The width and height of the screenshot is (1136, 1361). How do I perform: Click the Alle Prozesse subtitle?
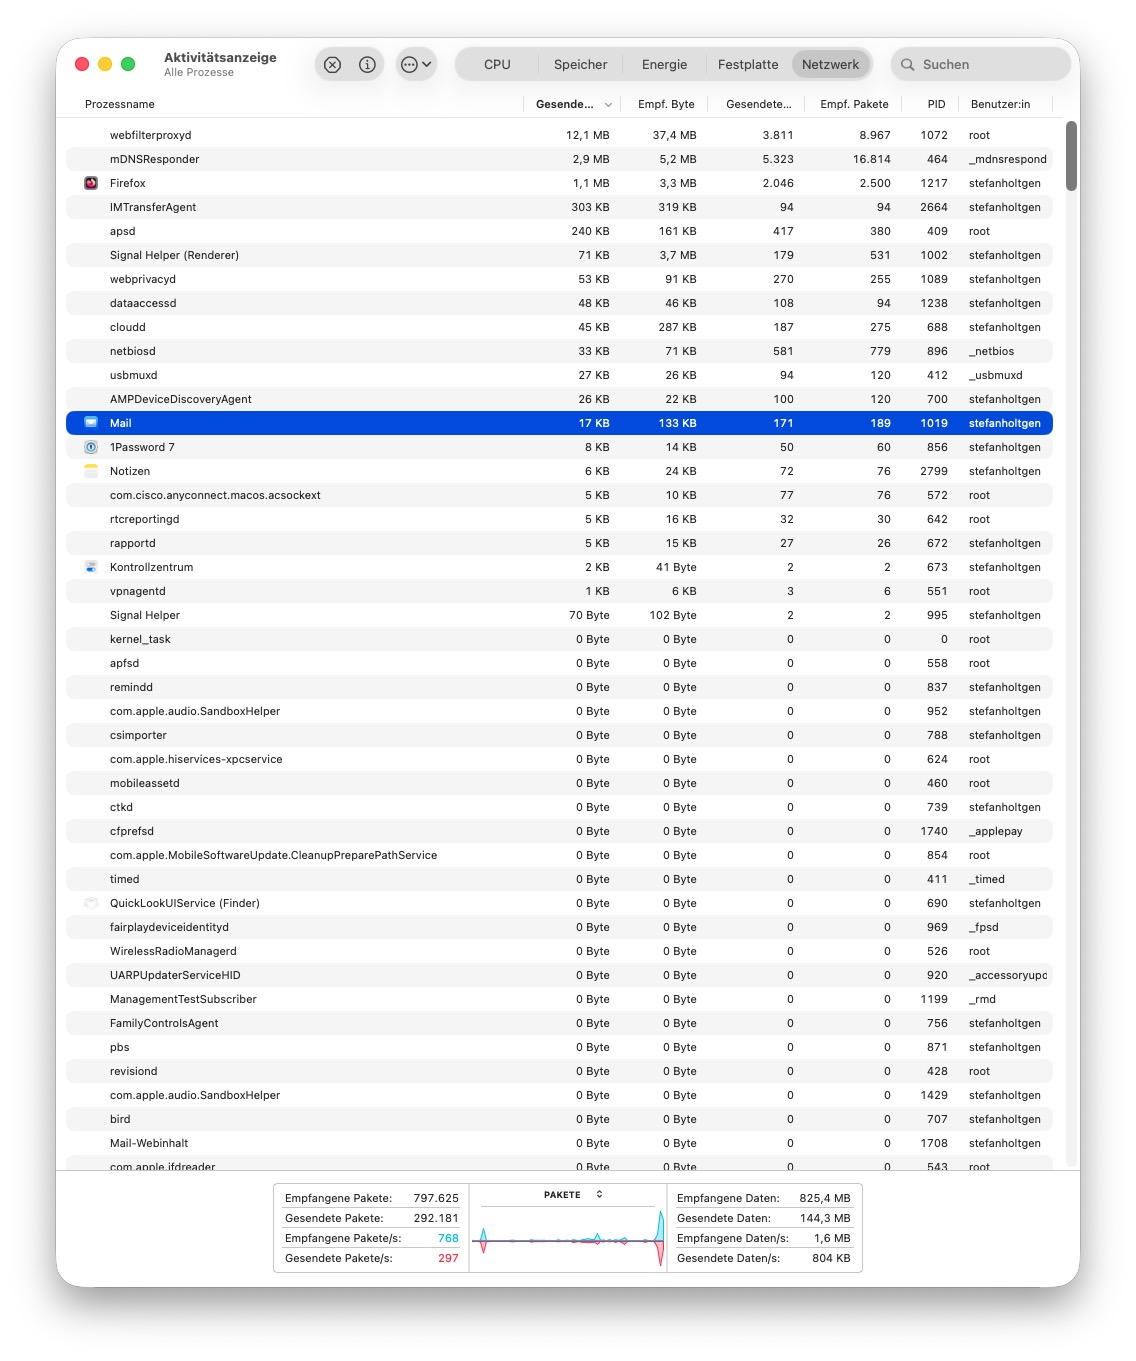(x=199, y=73)
